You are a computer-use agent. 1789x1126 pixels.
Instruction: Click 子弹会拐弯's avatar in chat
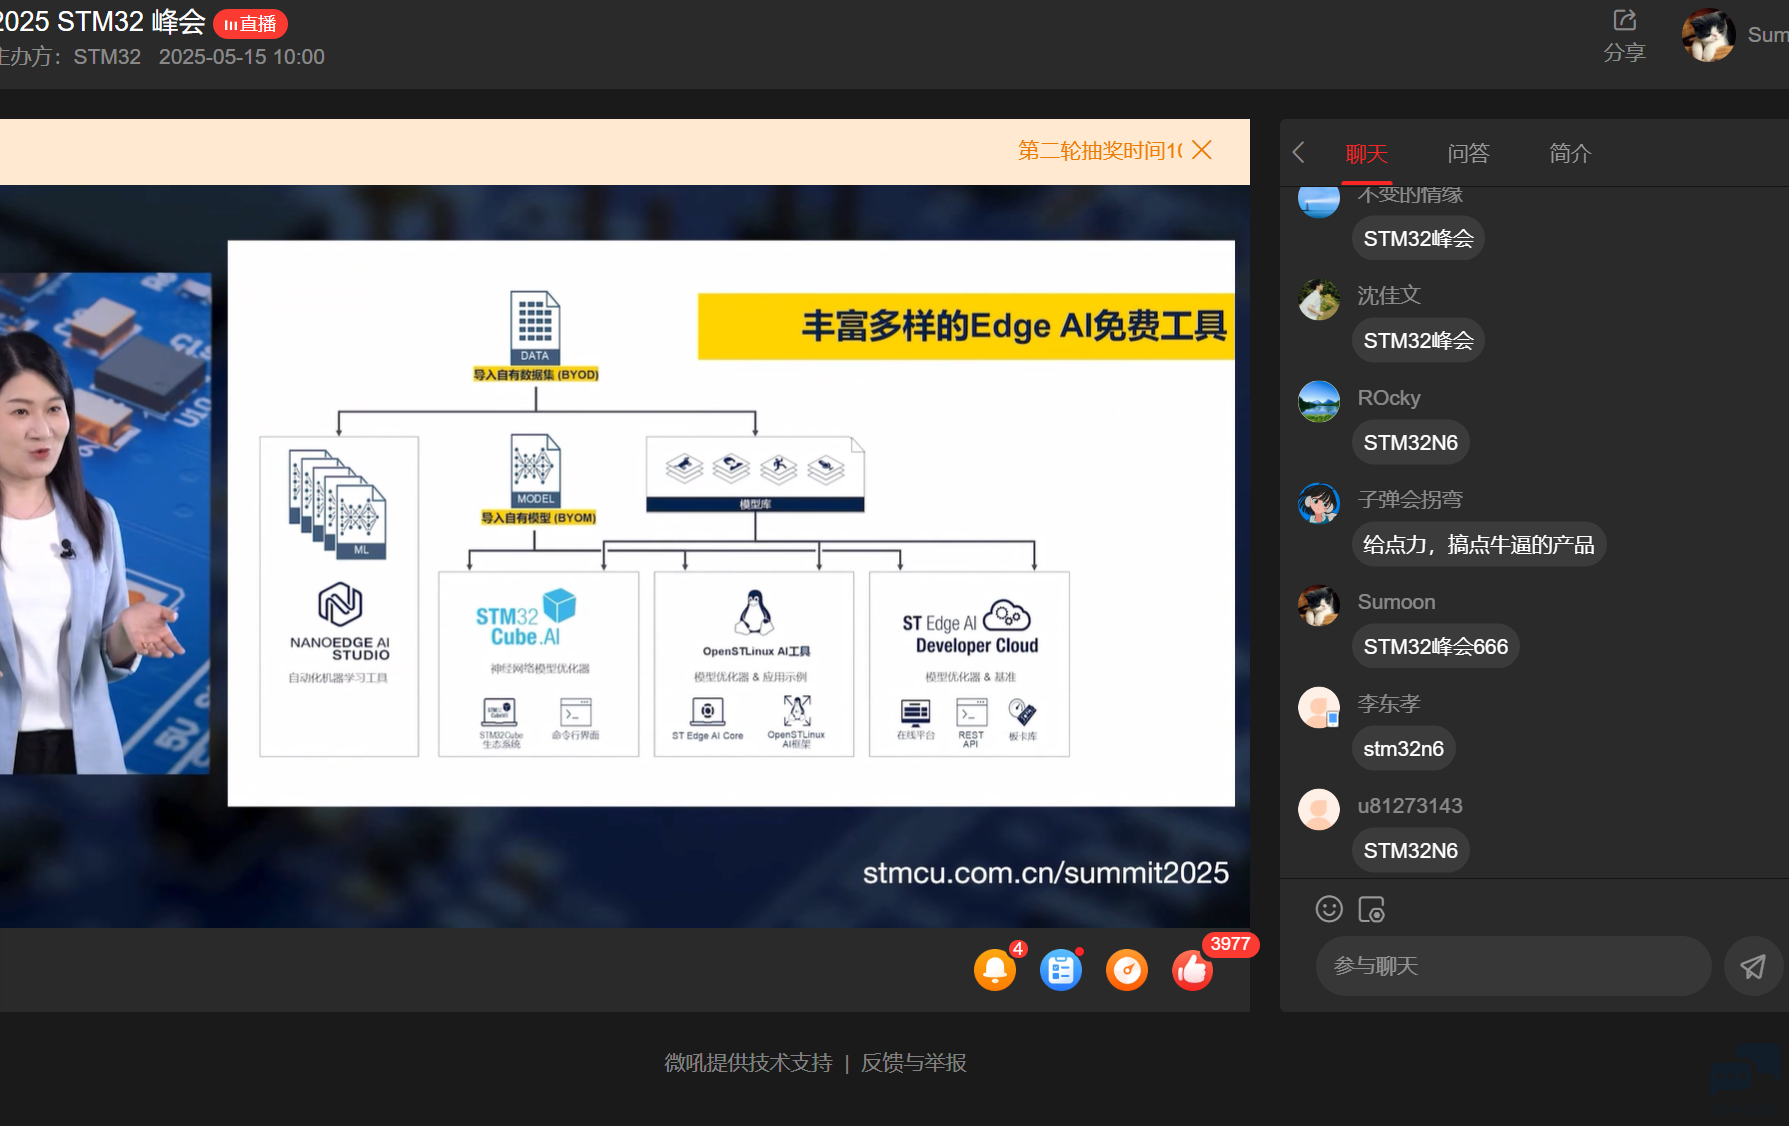pyautogui.click(x=1319, y=503)
